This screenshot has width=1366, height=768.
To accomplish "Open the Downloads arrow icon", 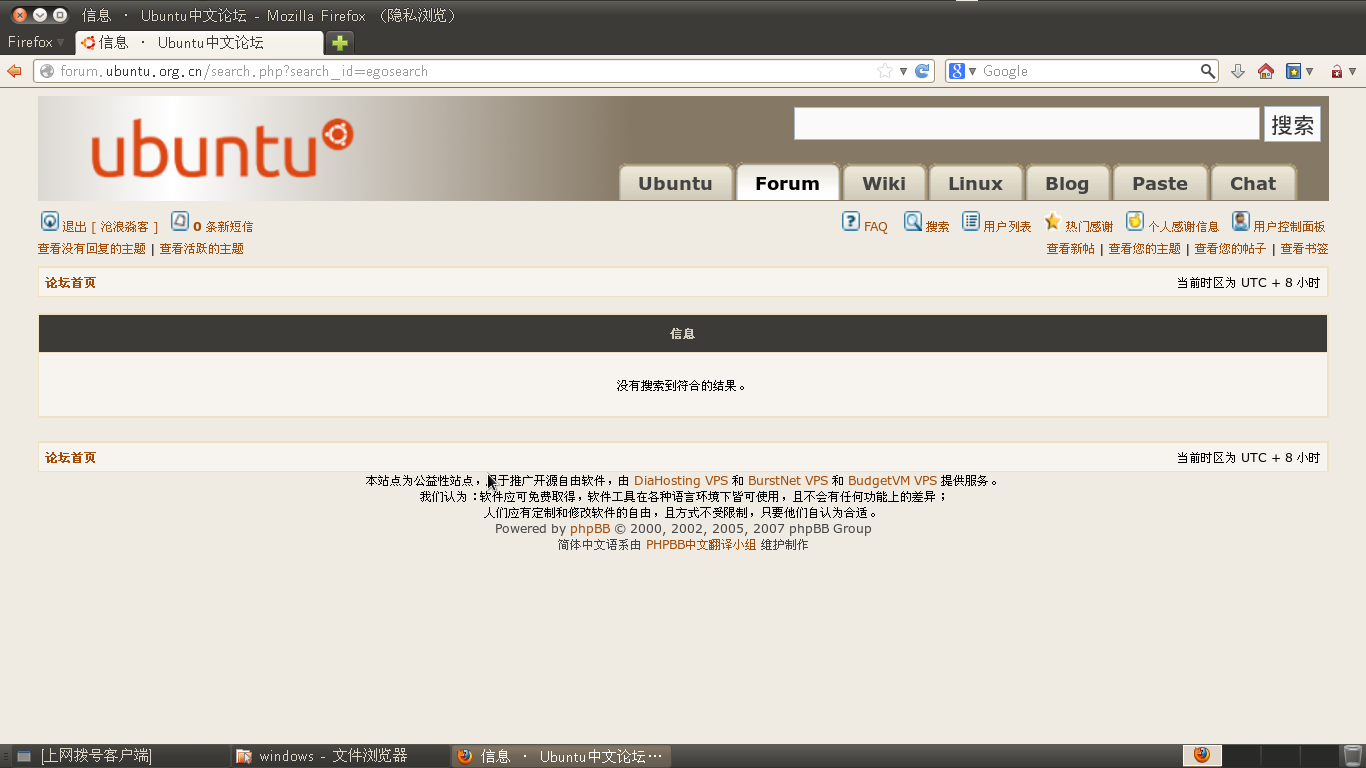I will click(x=1238, y=71).
